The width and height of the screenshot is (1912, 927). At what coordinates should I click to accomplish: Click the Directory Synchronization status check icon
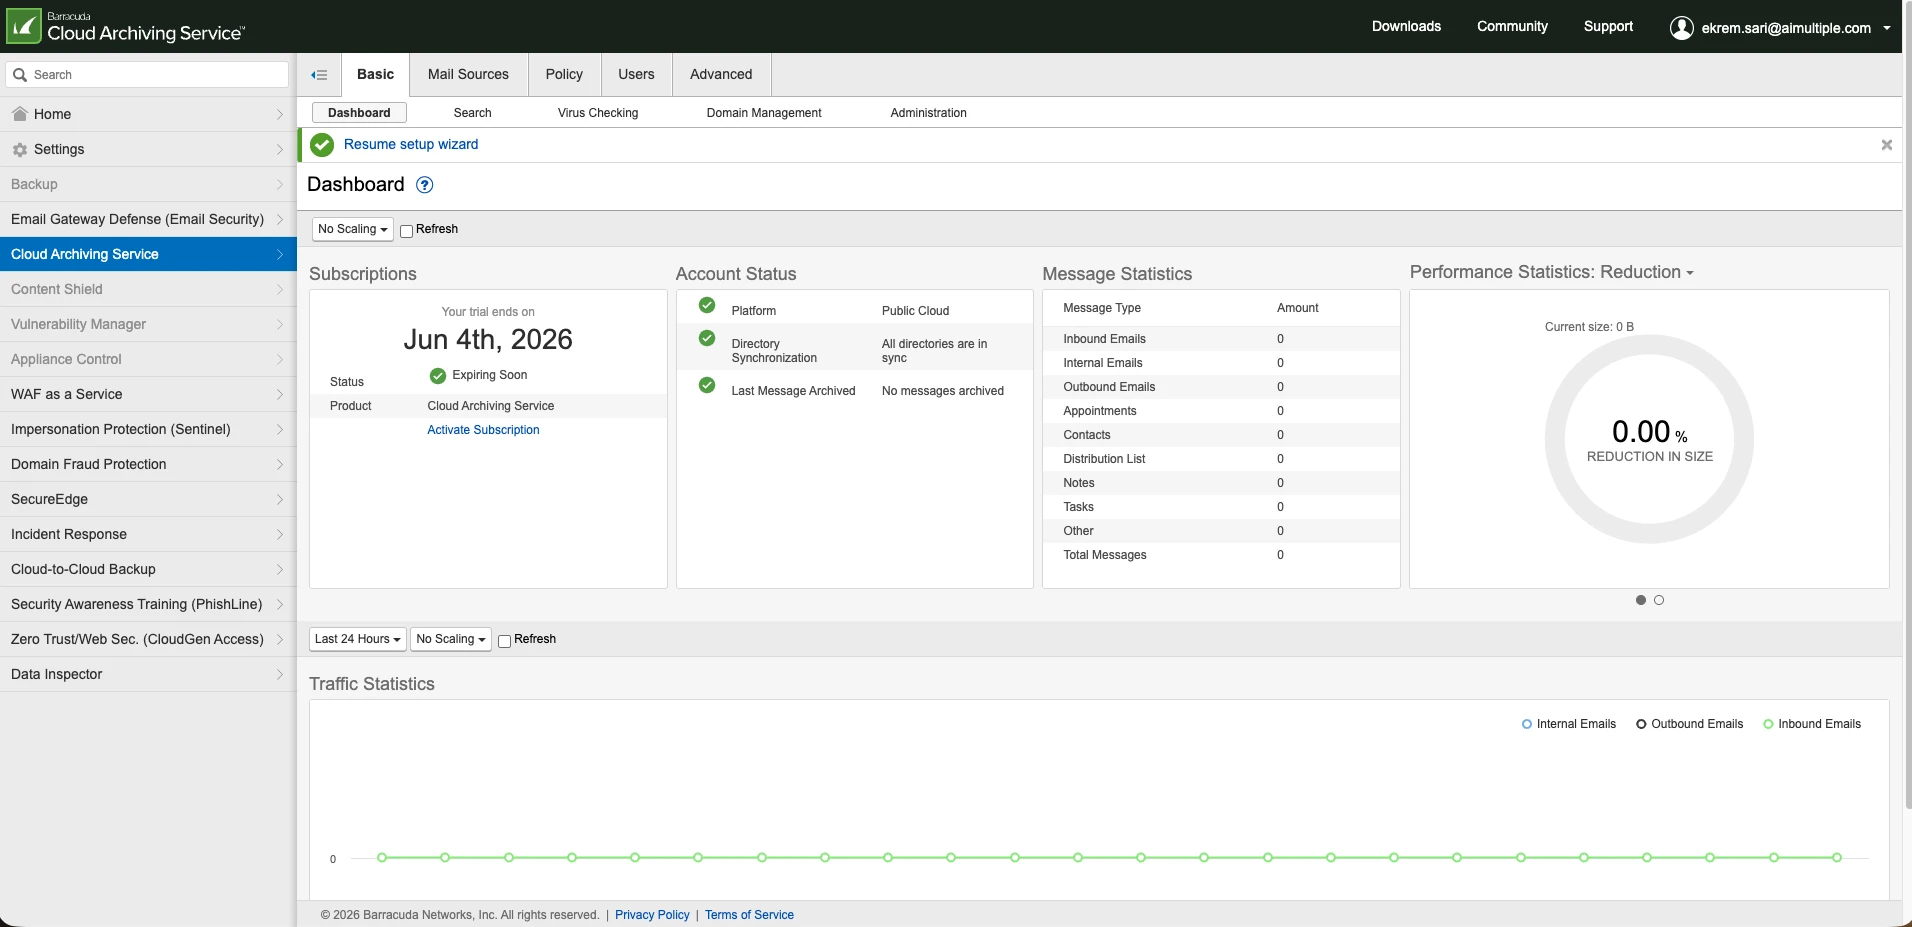click(x=707, y=338)
